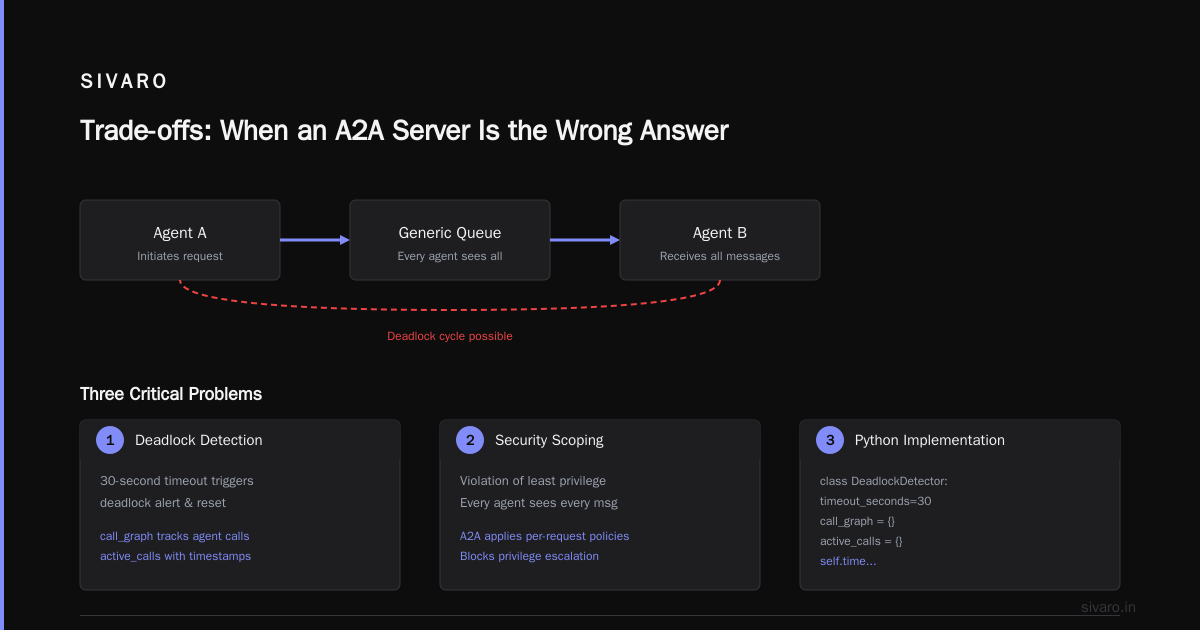Click the SIVARO logo text
The image size is (1200, 630).
click(124, 82)
